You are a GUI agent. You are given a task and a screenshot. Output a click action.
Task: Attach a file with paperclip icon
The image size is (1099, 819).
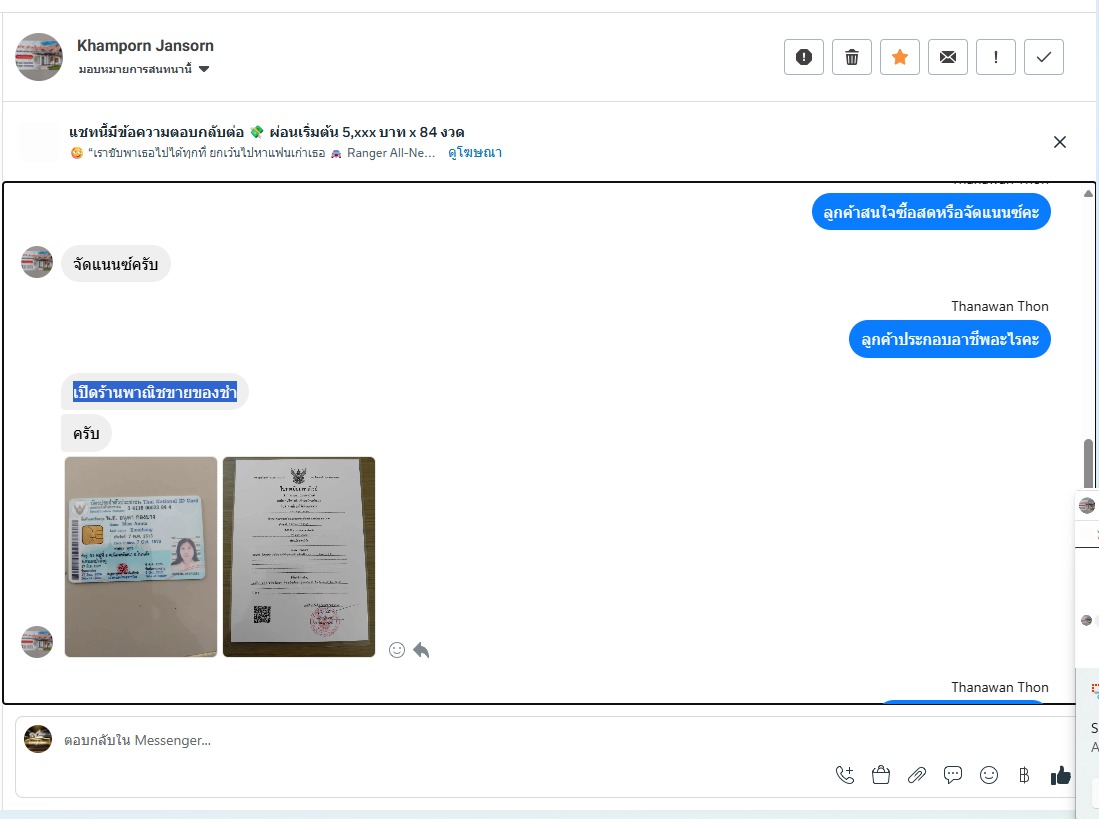click(917, 775)
